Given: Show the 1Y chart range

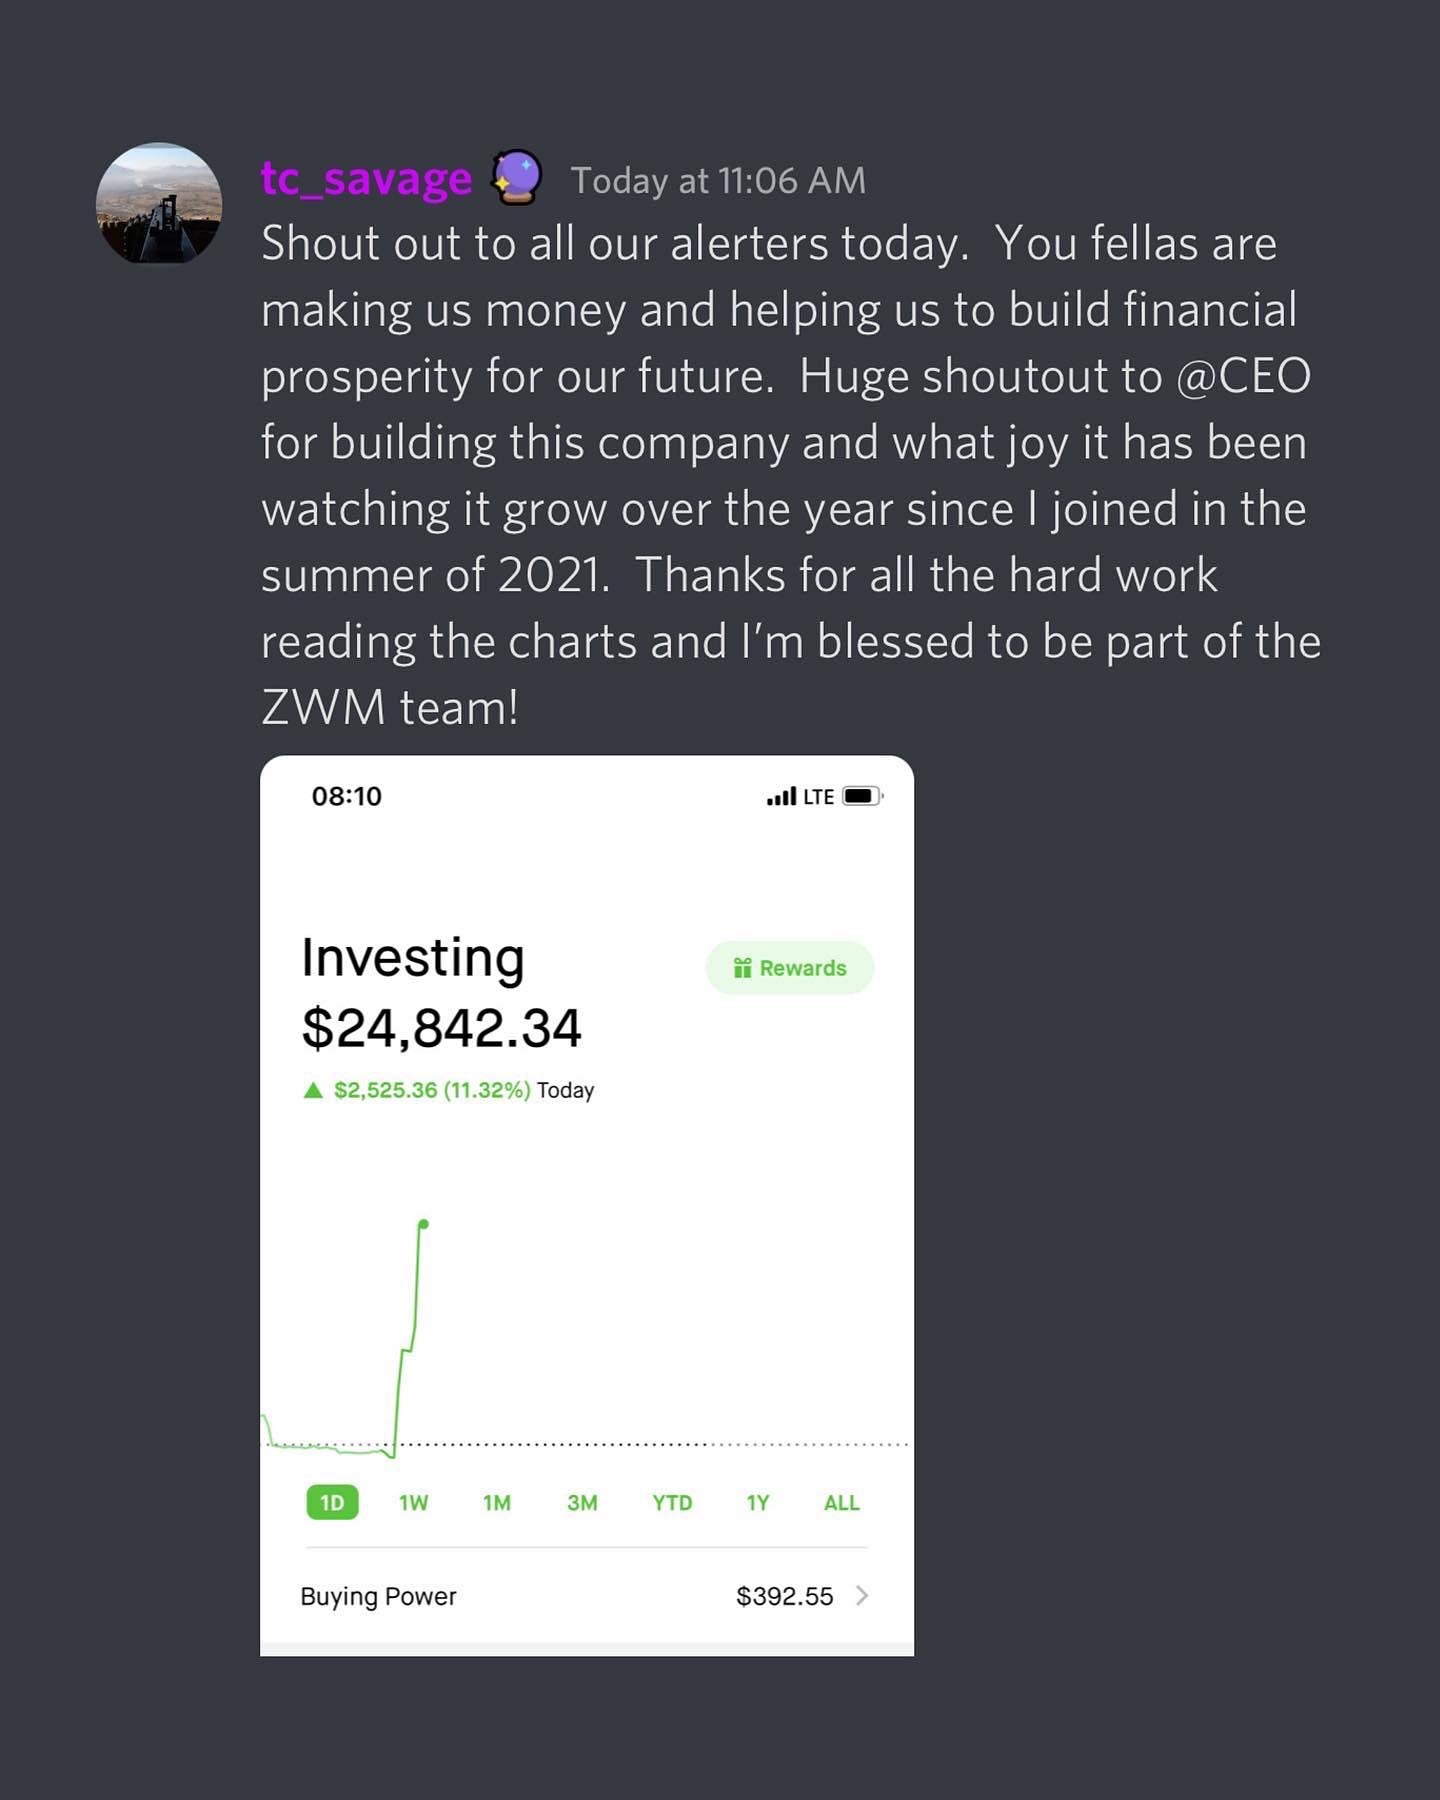Looking at the screenshot, I should [758, 1502].
